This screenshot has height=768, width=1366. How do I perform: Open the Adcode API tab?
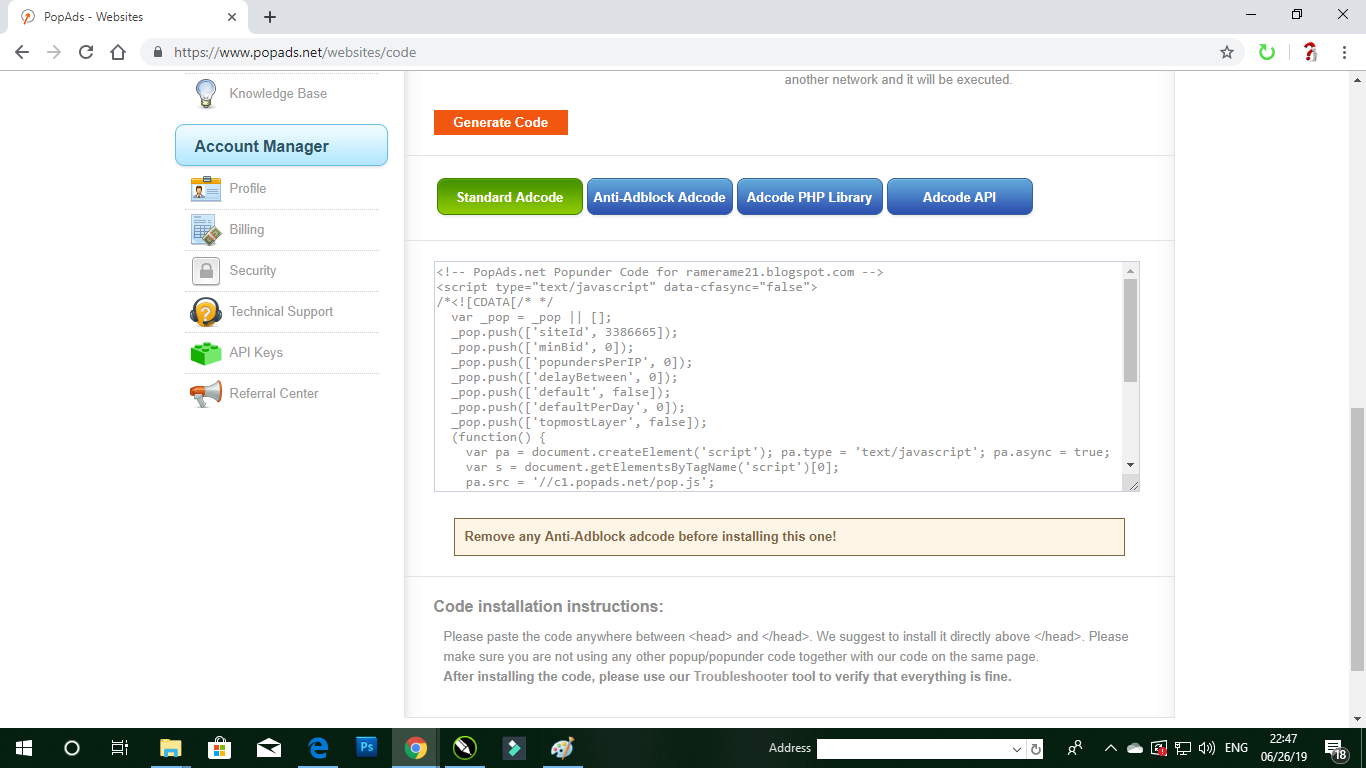click(x=960, y=196)
